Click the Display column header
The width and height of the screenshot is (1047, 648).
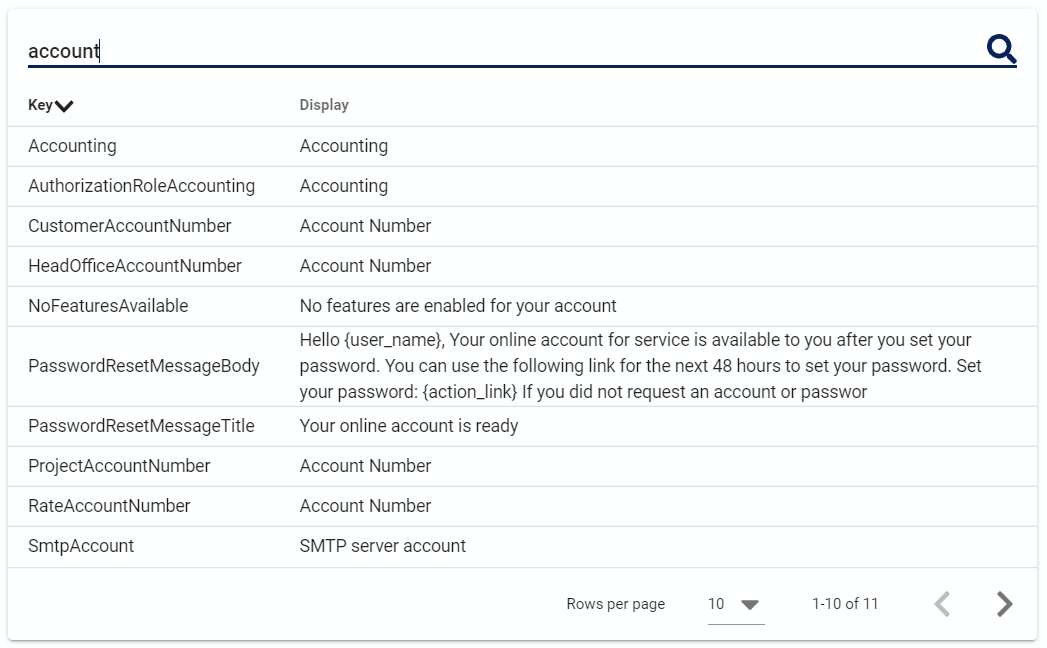point(324,105)
